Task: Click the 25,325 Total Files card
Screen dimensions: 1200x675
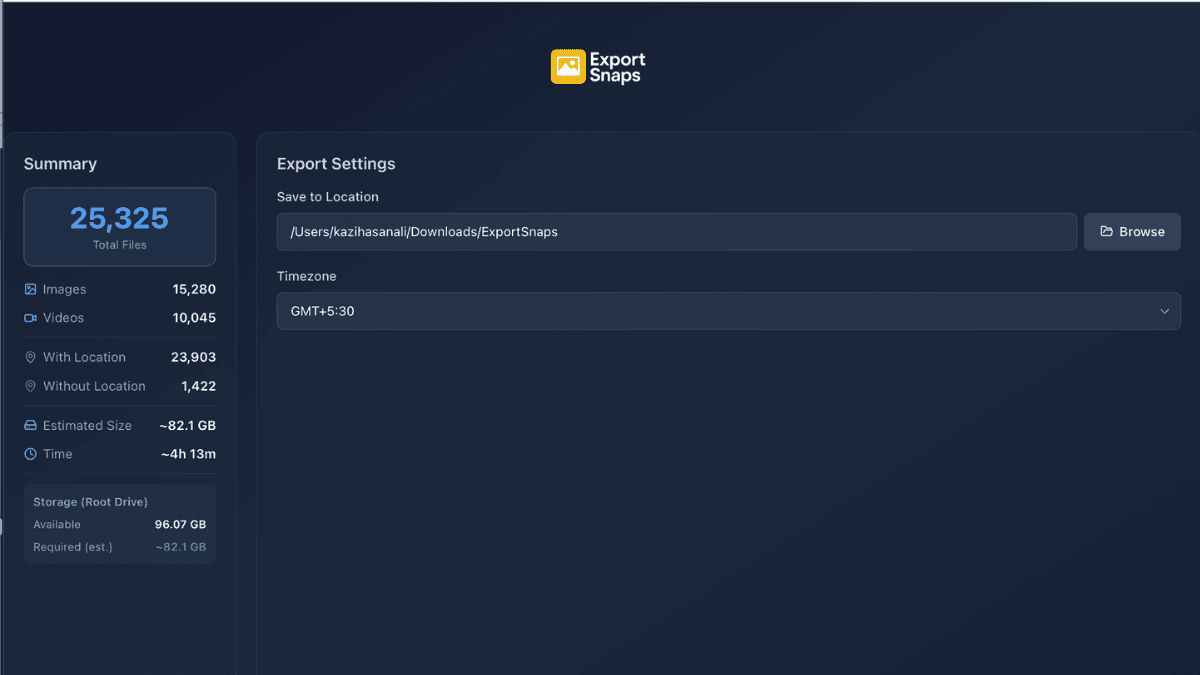Action: coord(120,227)
